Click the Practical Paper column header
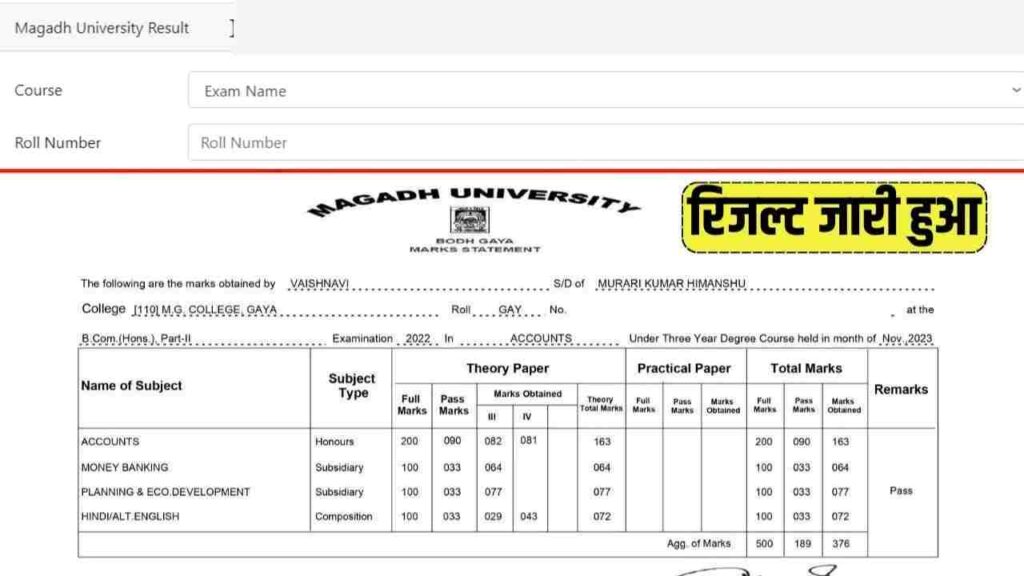 [x=685, y=369]
